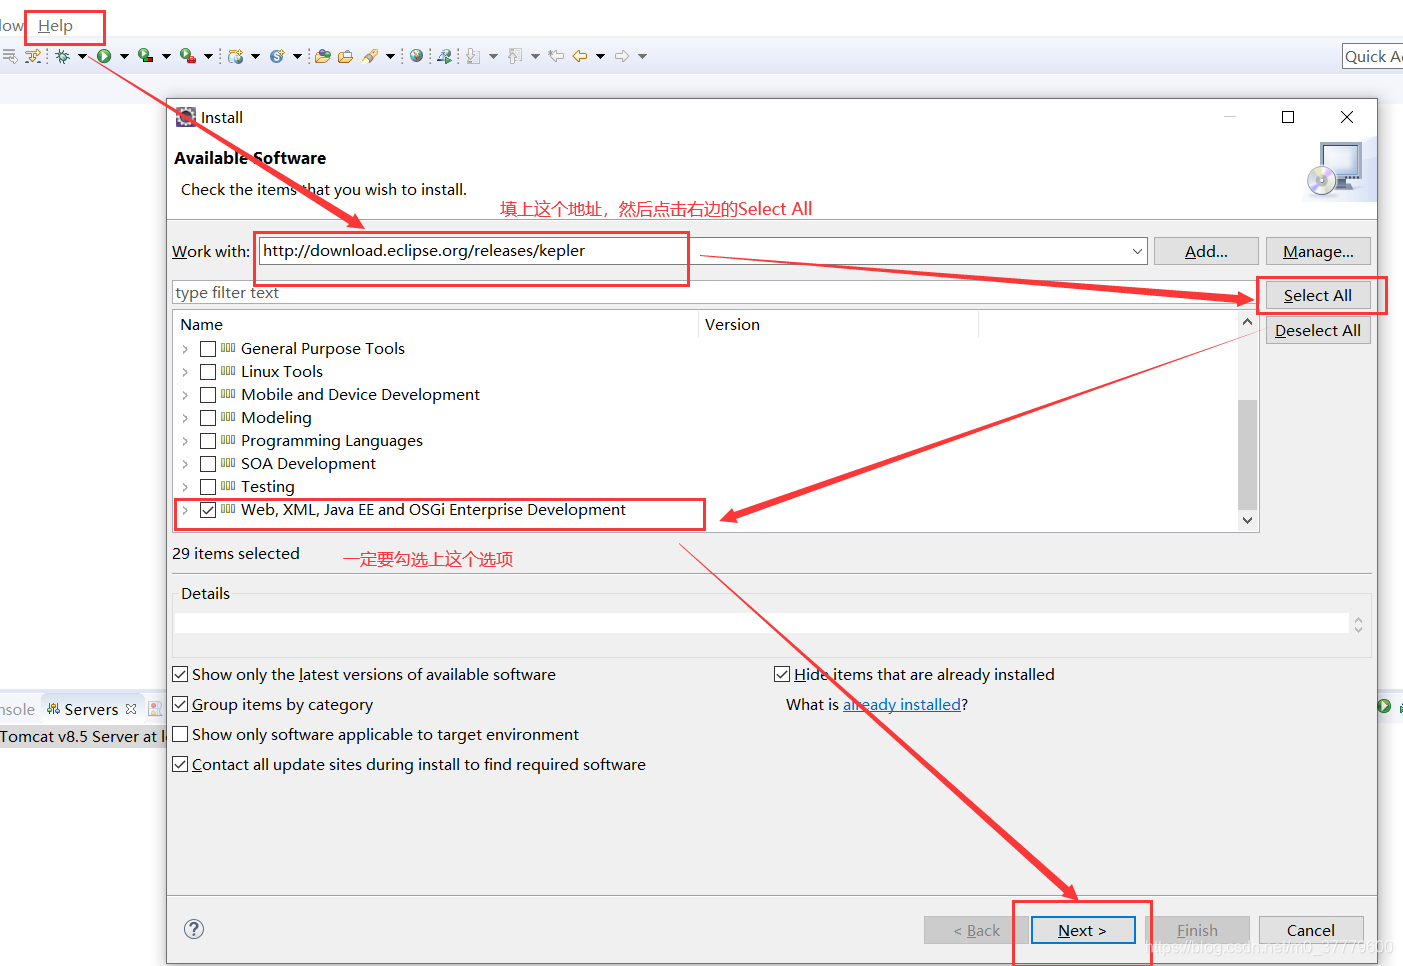The height and width of the screenshot is (966, 1403).
Task: Open the Work with address dropdown arrow
Action: [x=1137, y=251]
